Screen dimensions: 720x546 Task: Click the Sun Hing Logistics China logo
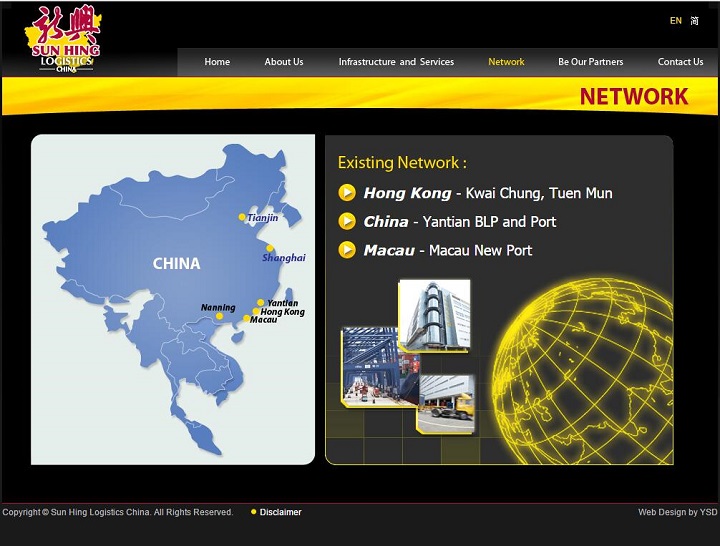[63, 39]
